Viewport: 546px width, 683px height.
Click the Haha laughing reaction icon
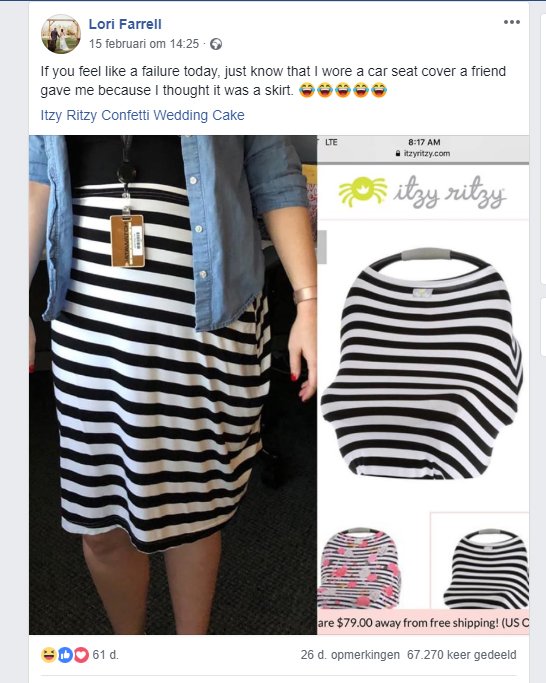coord(49,655)
